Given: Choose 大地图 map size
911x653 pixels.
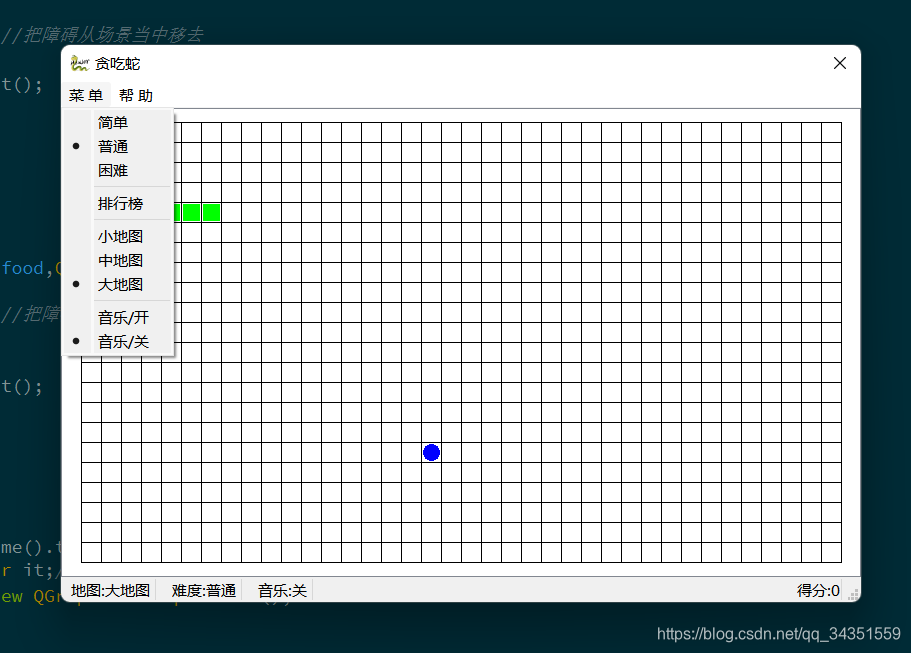Looking at the screenshot, I should pos(118,284).
